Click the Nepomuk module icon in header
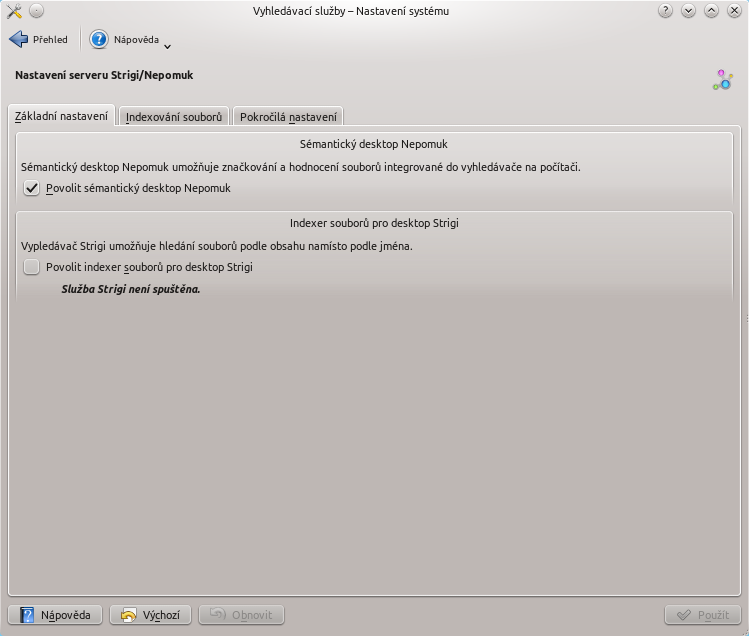Viewport: 749px width, 636px height. (x=723, y=80)
